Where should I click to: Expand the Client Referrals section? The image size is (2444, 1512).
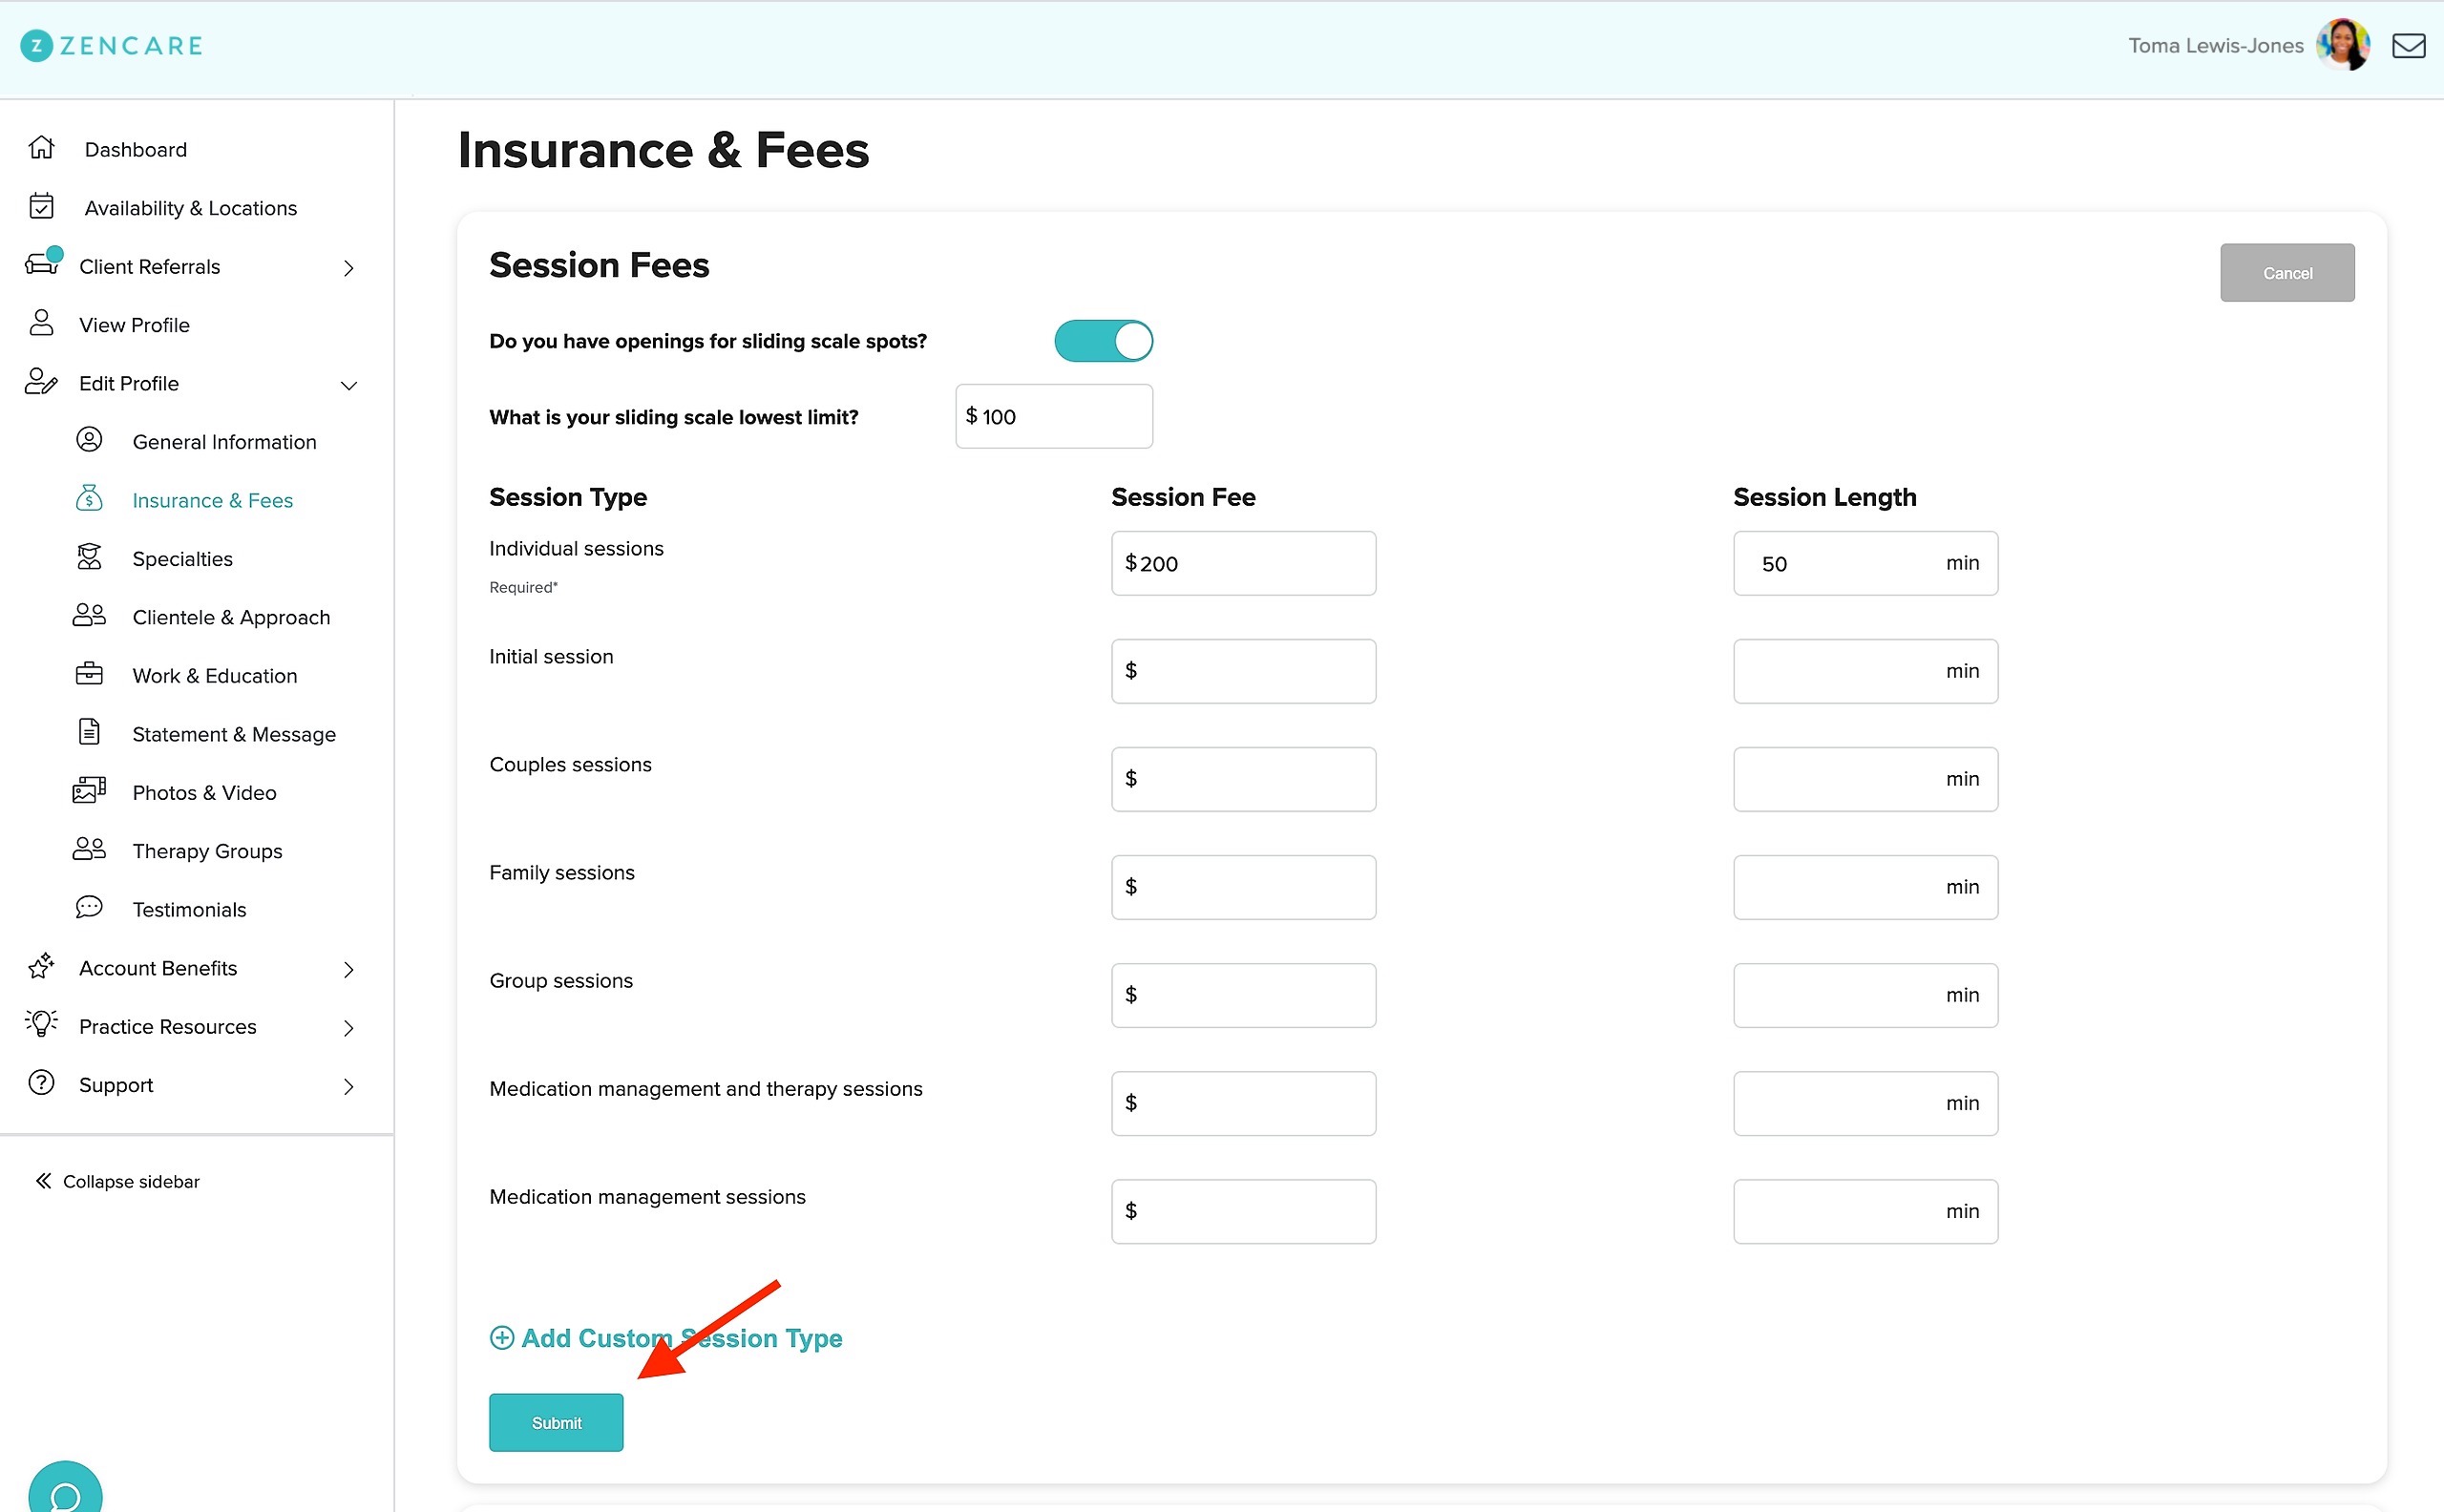click(348, 267)
